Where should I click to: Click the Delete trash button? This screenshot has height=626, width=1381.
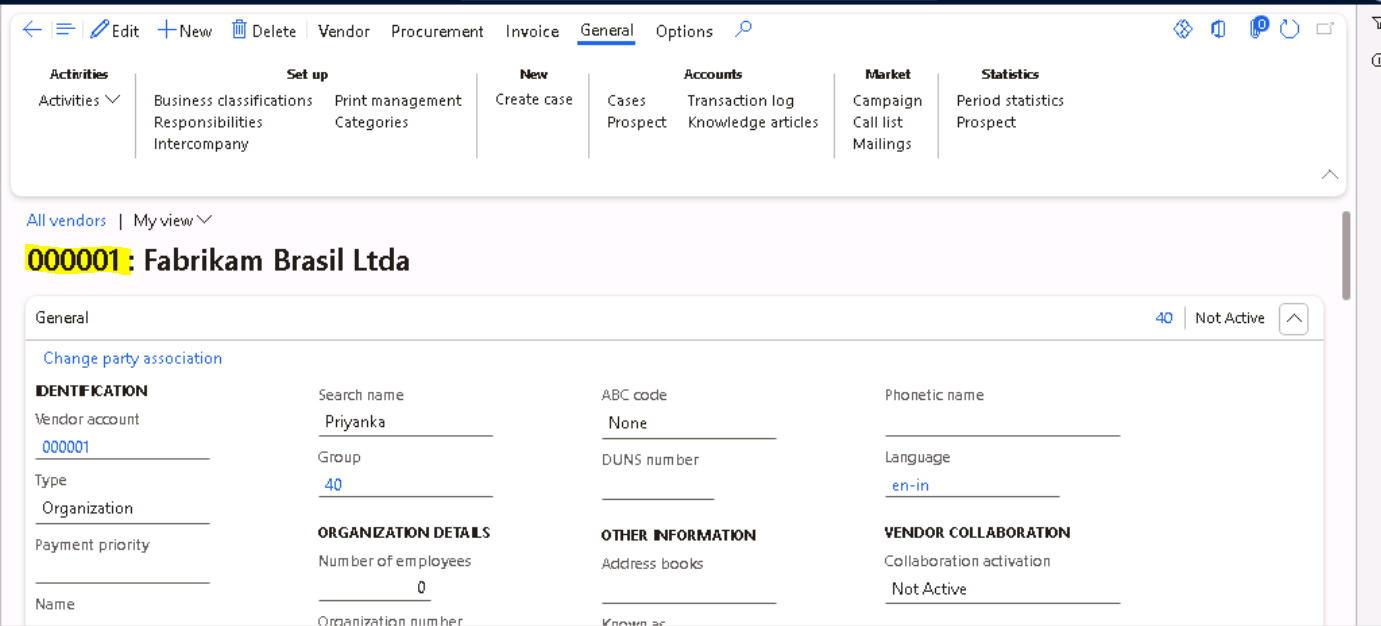pyautogui.click(x=264, y=31)
